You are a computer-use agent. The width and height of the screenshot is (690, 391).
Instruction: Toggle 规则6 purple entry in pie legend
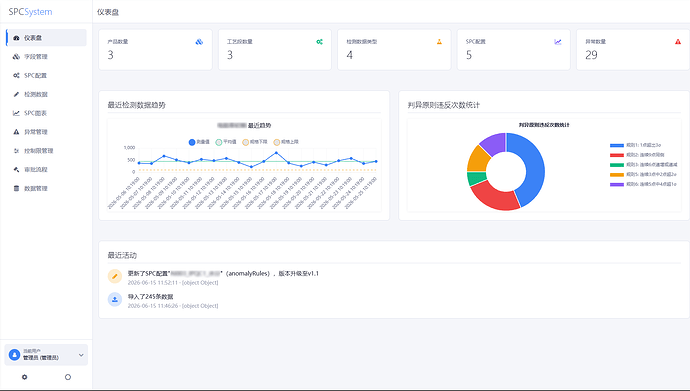pyautogui.click(x=643, y=184)
